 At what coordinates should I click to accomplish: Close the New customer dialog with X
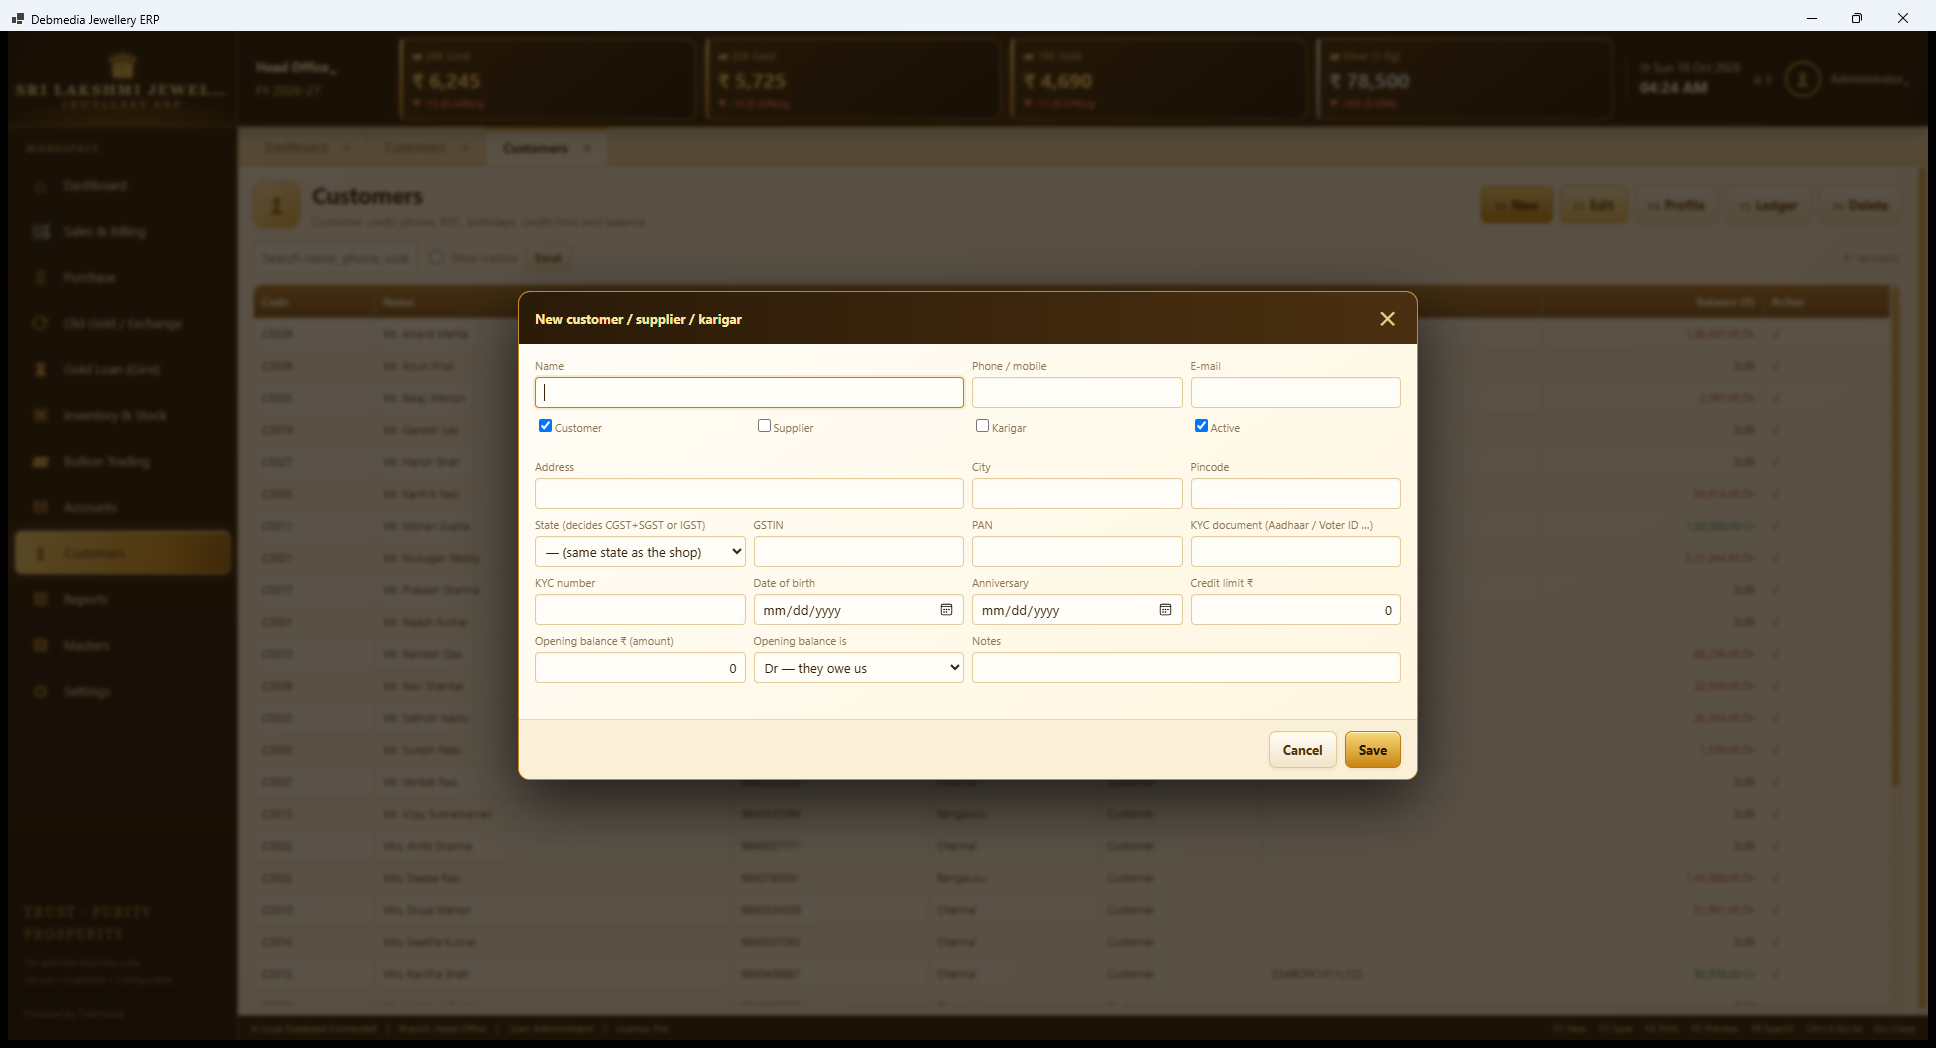(1387, 319)
